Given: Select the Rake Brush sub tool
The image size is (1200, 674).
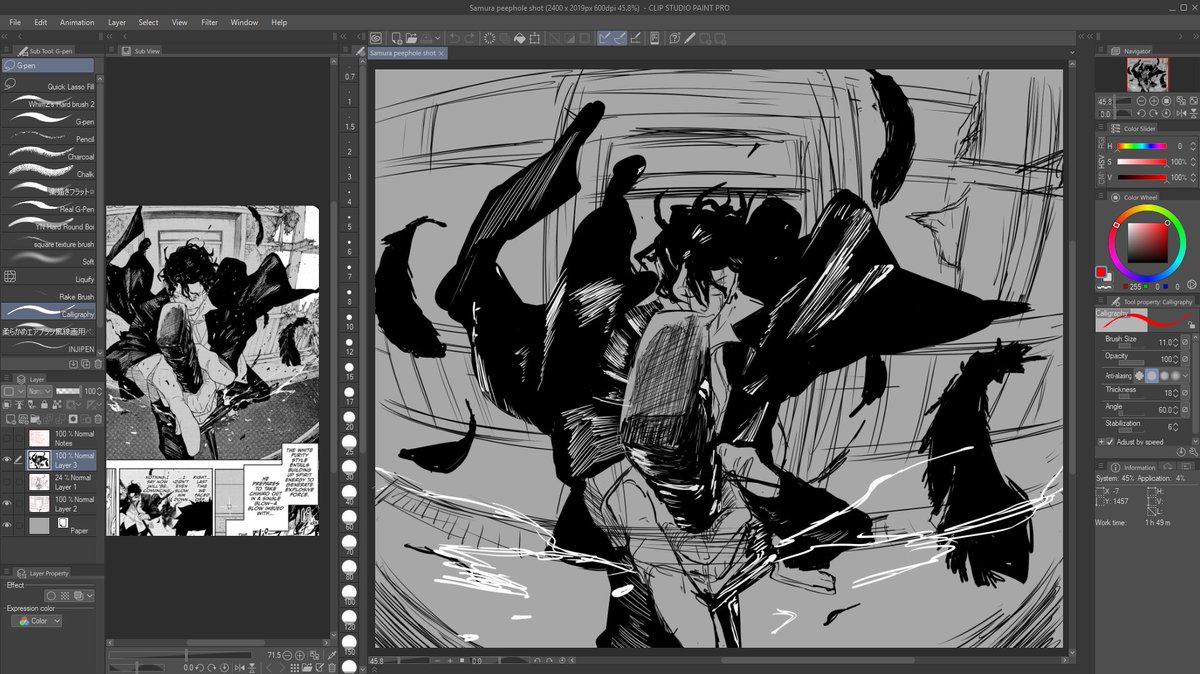Looking at the screenshot, I should [x=48, y=296].
